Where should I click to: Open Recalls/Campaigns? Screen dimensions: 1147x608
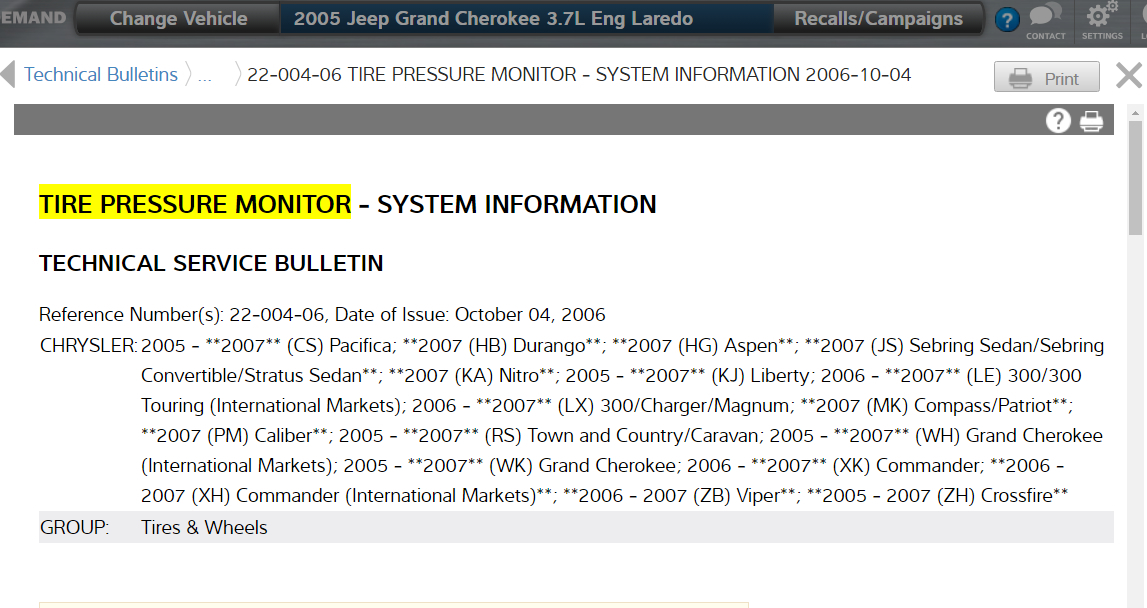pyautogui.click(x=878, y=19)
